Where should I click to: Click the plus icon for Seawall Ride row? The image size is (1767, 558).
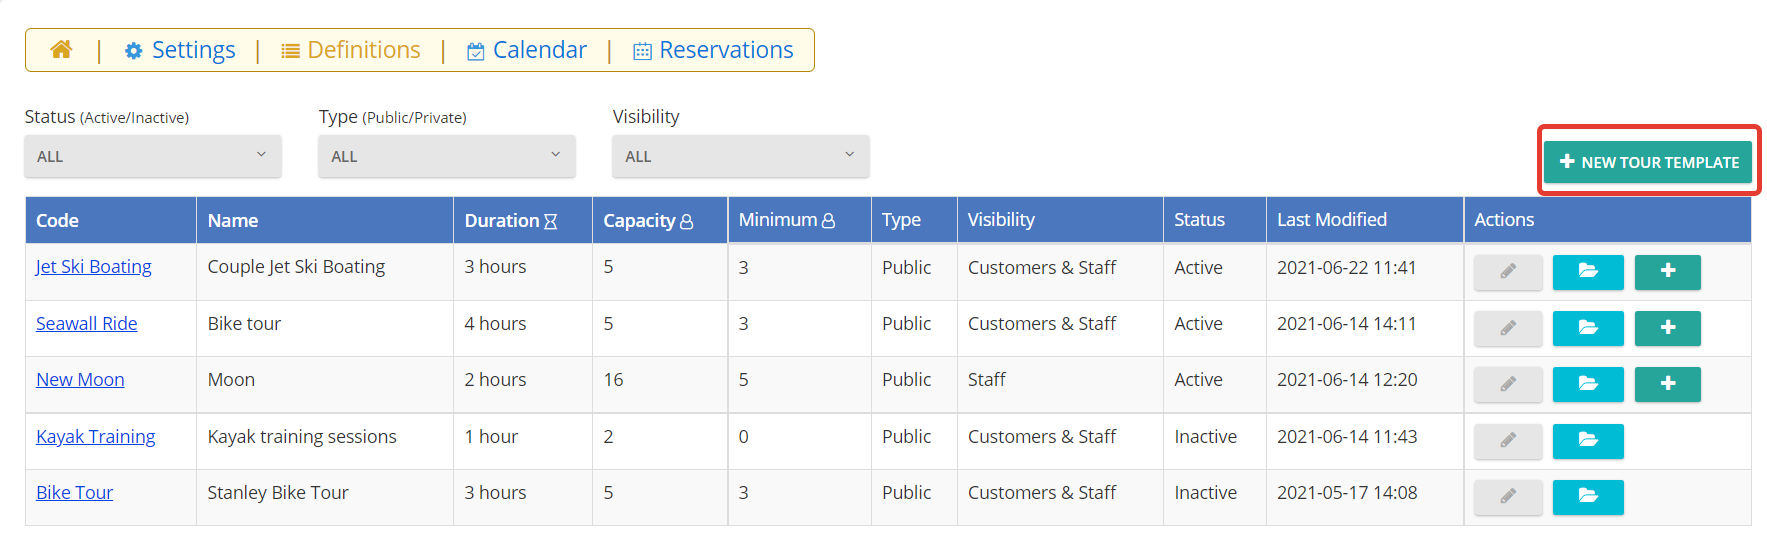(x=1668, y=328)
